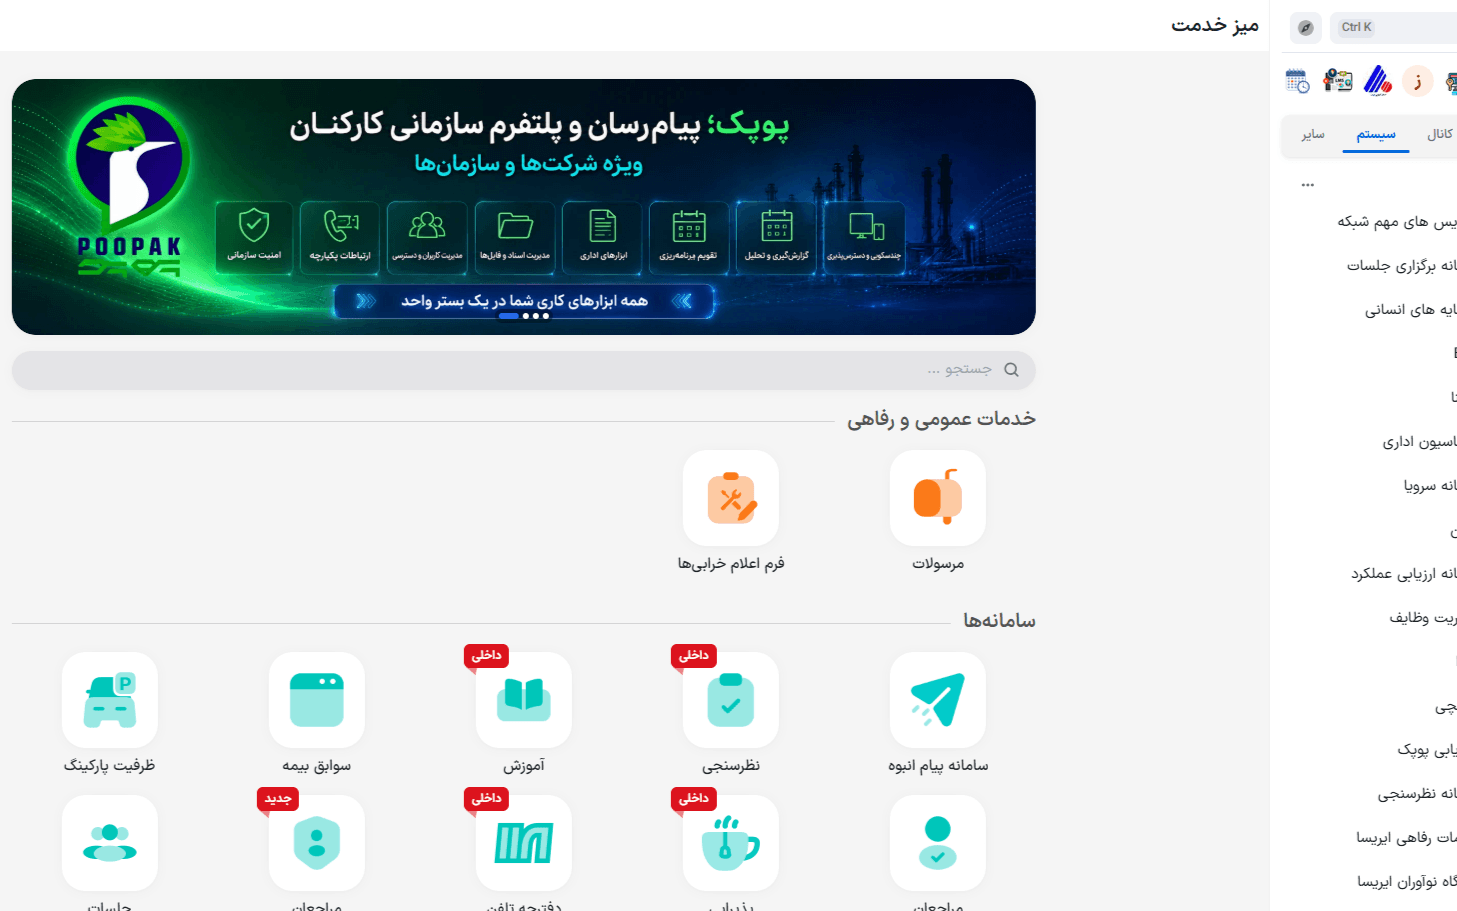Open the blue striped logo shortcut
Viewport: 1457px width, 911px height.
coord(1378,81)
